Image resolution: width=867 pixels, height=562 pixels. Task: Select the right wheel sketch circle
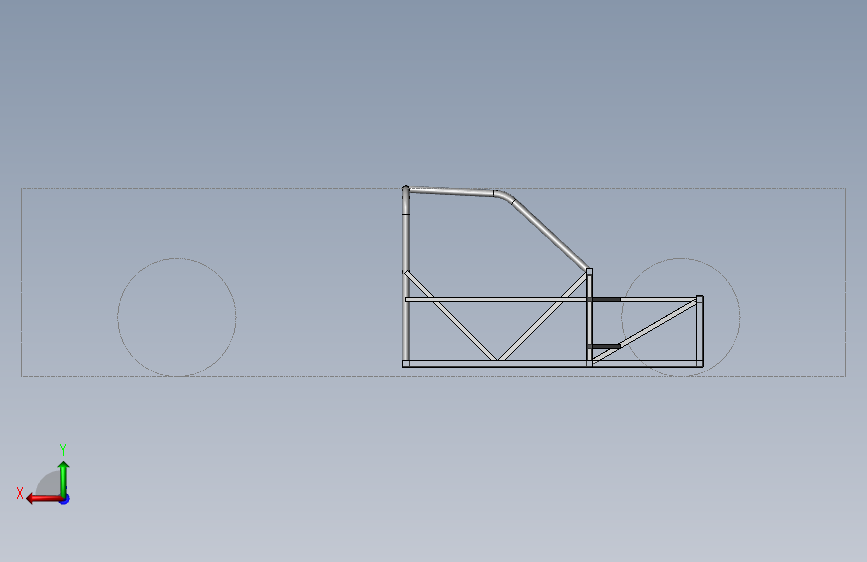point(680,317)
